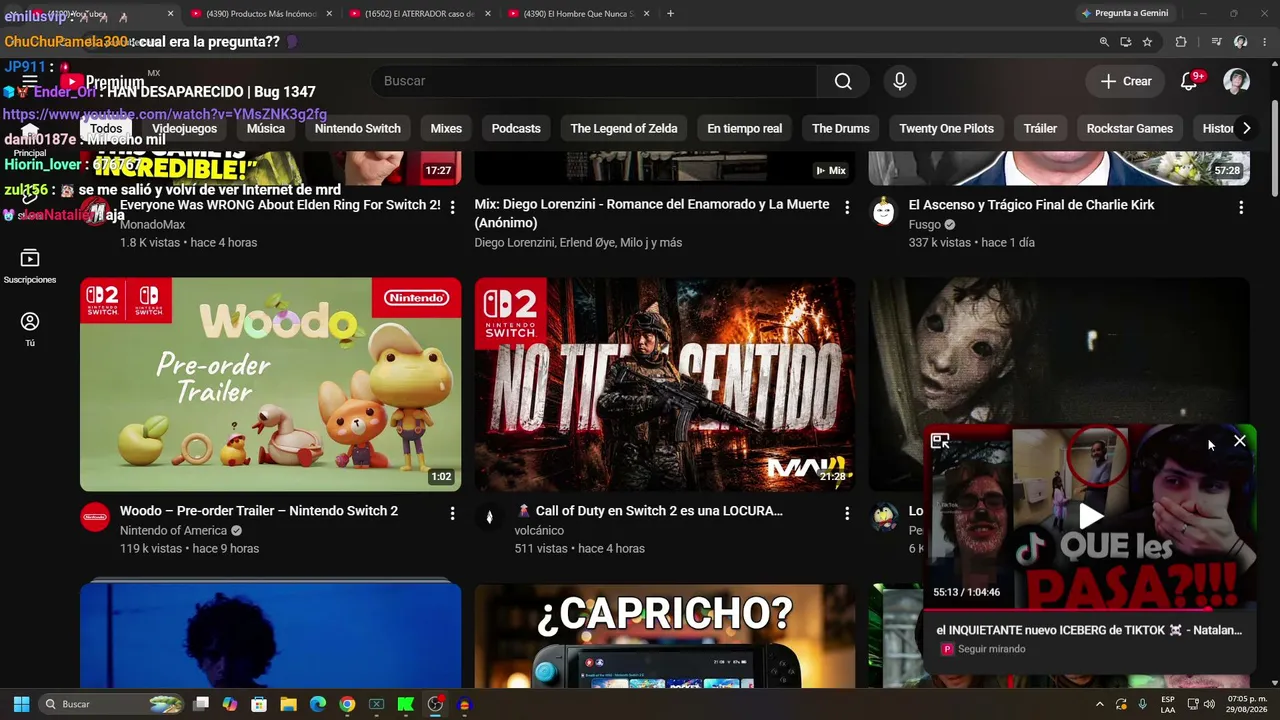Select the Twenty One Pilots chip

coord(946,128)
